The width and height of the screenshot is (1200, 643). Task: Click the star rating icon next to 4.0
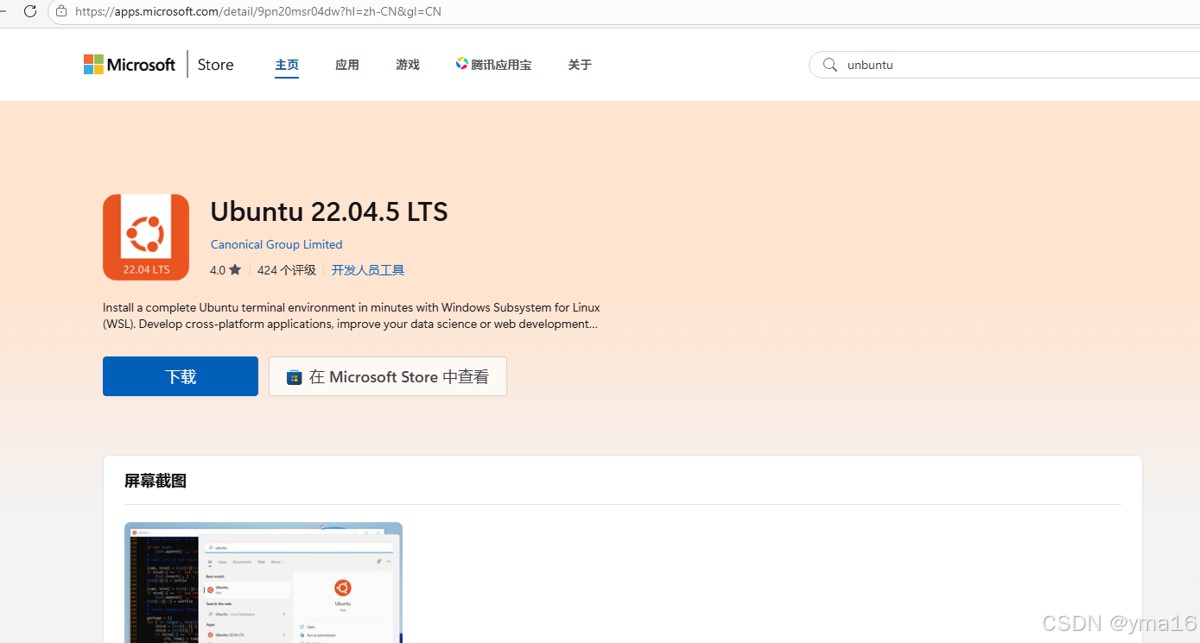tap(235, 270)
